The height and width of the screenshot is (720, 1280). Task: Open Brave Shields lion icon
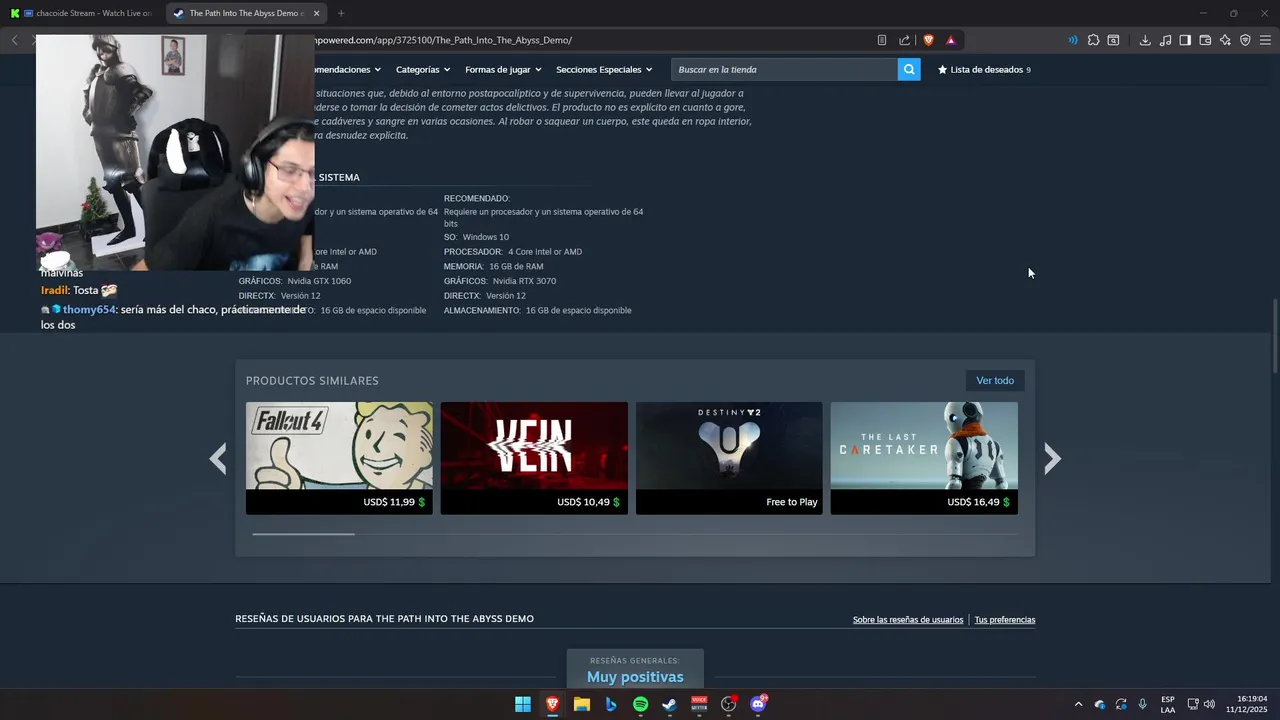coord(928,40)
